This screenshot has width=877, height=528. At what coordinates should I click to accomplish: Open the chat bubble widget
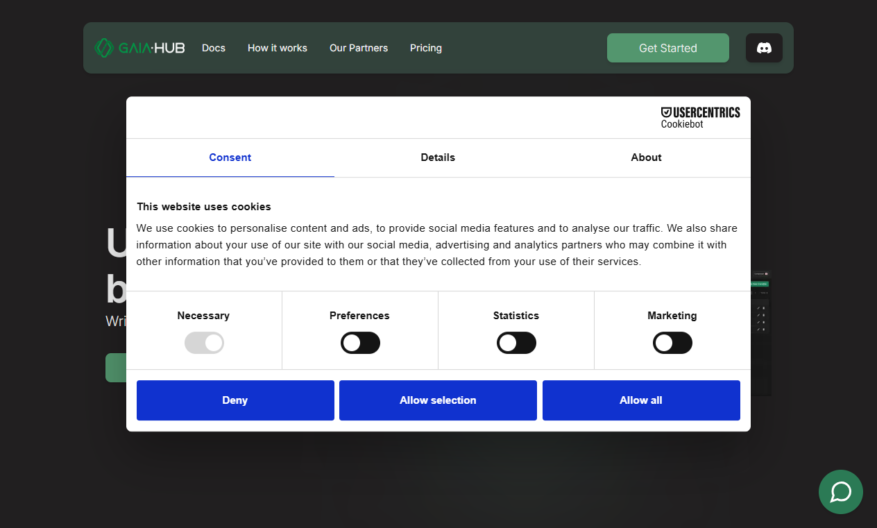click(x=841, y=492)
